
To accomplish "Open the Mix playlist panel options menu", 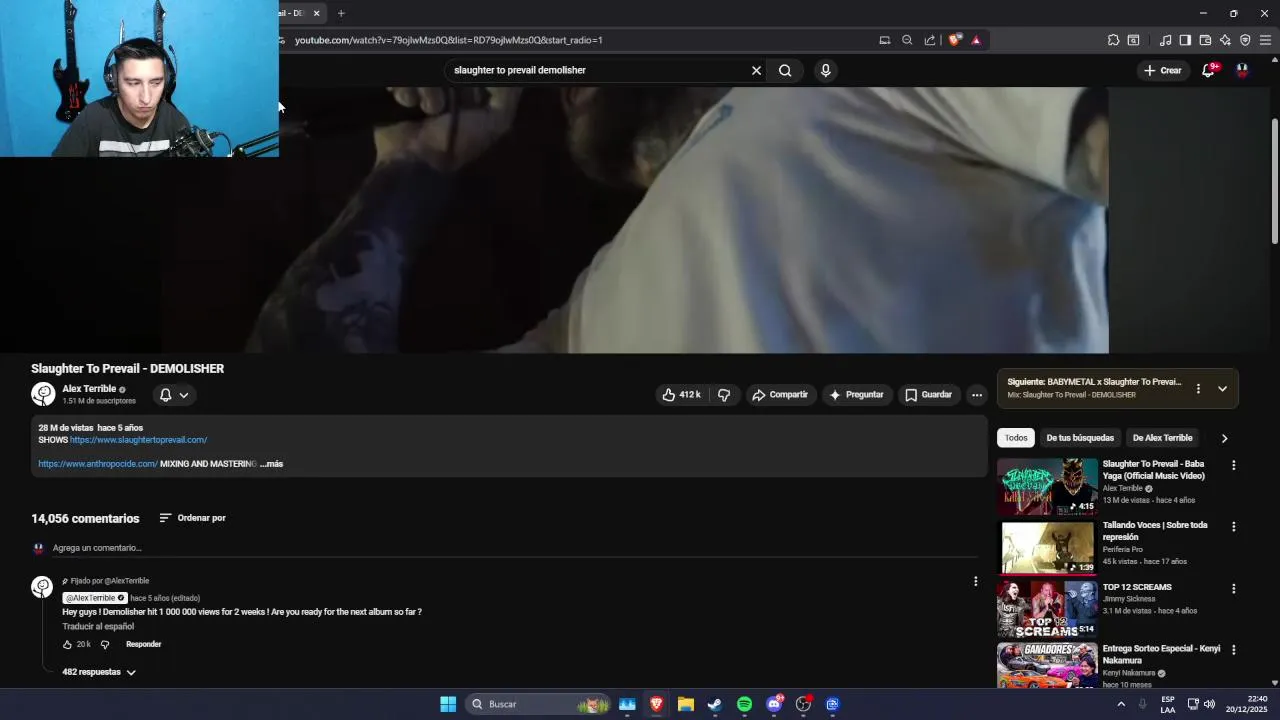I will tap(1198, 389).
